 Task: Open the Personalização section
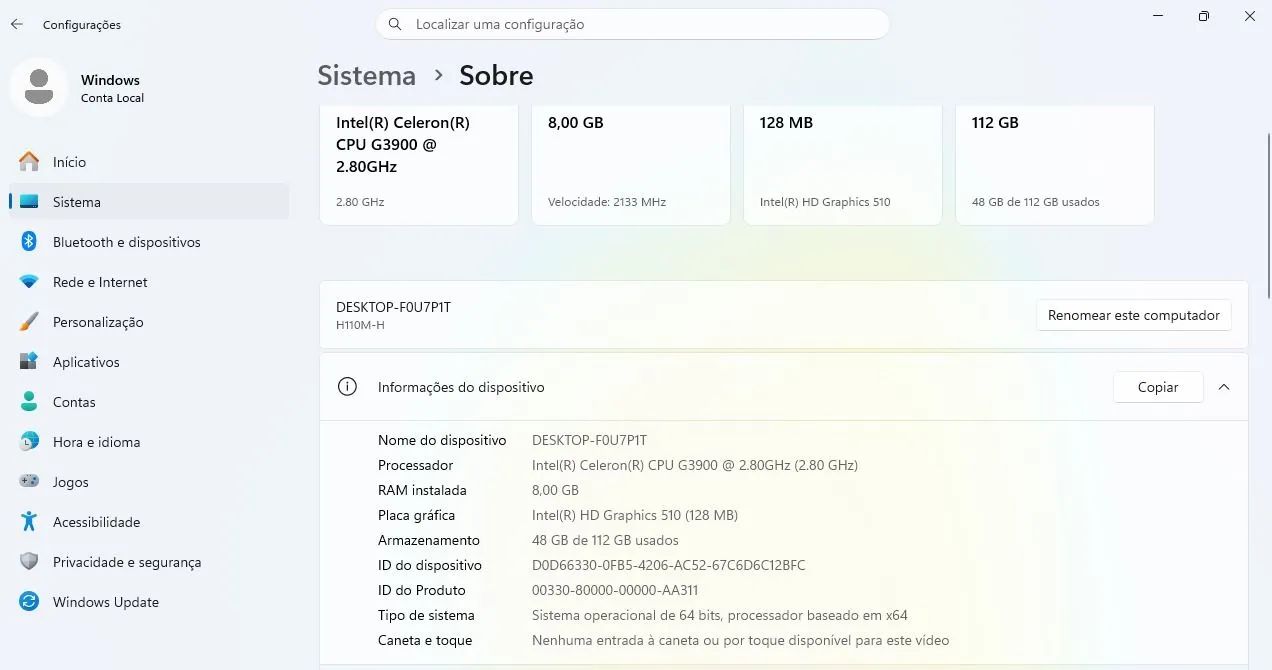pyautogui.click(x=149, y=322)
